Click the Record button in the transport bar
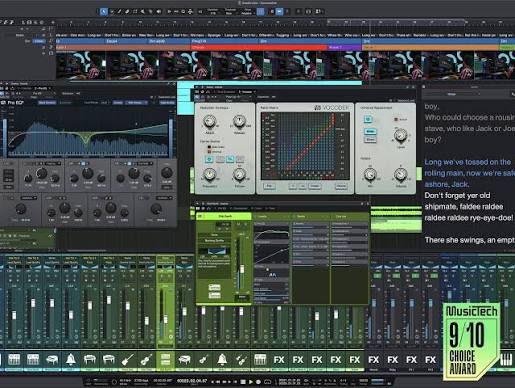This screenshot has width=515, height=388. (x=258, y=381)
